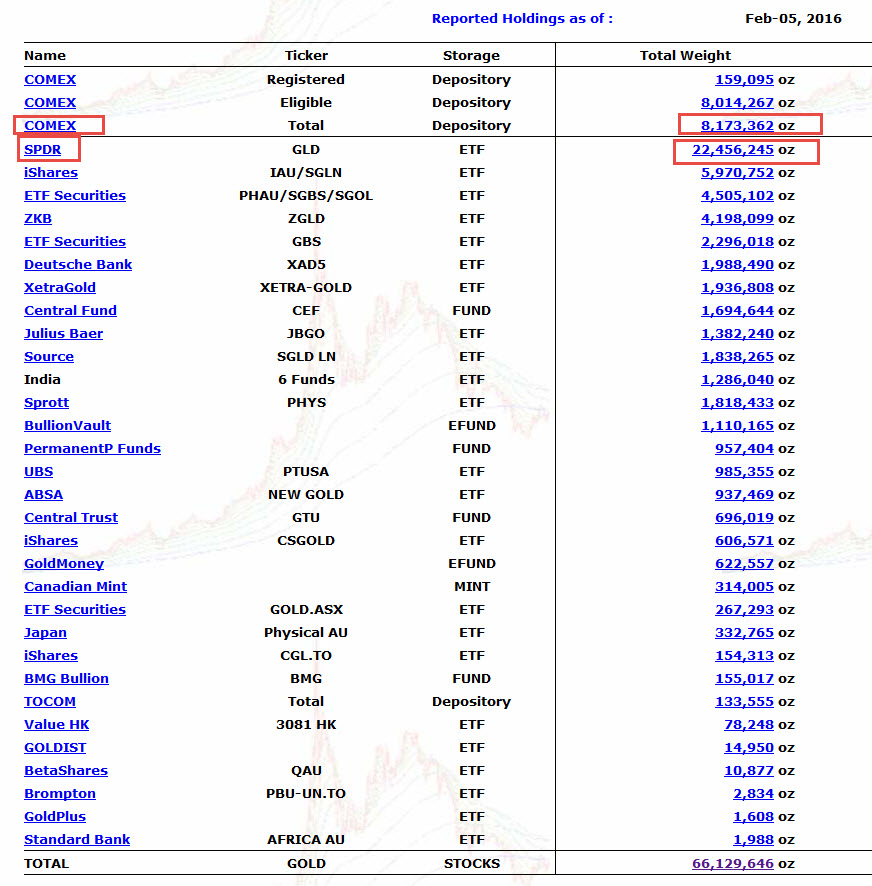872x886 pixels.
Task: Click the 314,005 Canadian Mint weight link
Action: click(x=744, y=587)
